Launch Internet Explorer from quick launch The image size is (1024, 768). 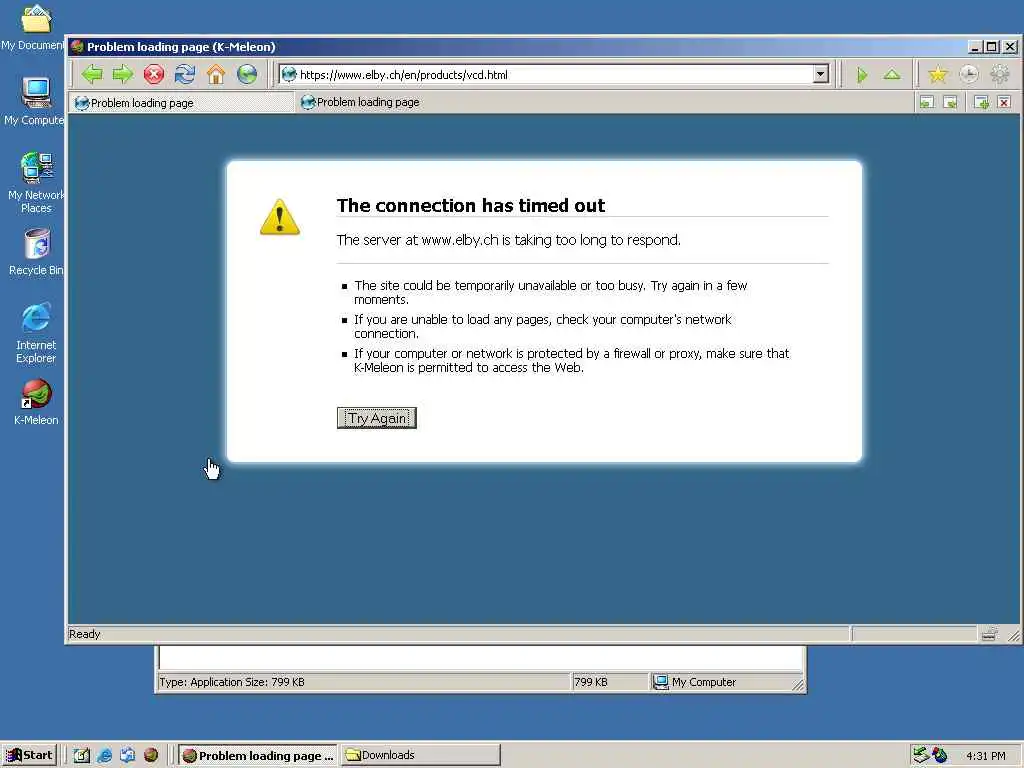pyautogui.click(x=104, y=755)
